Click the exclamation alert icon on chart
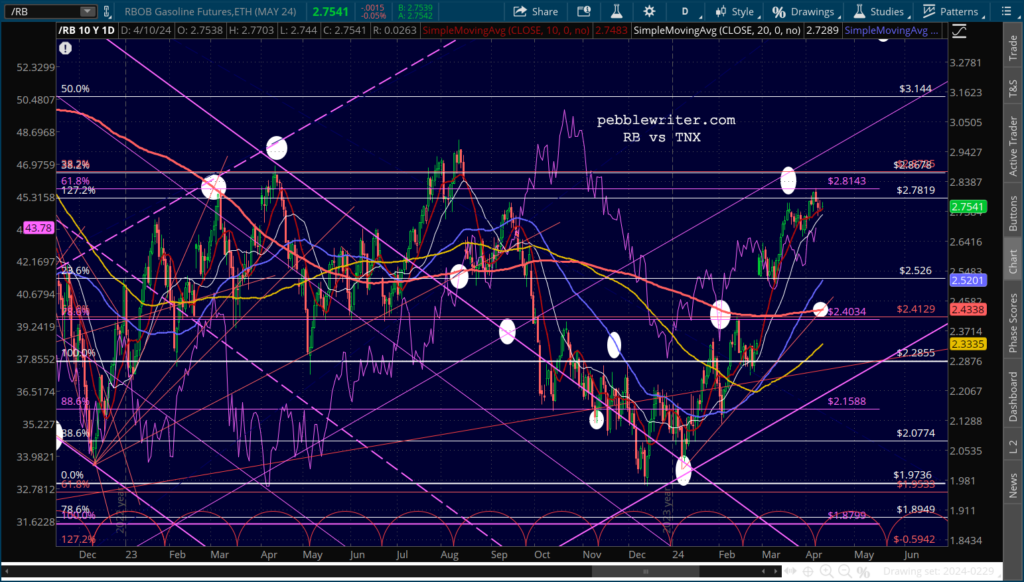This screenshot has height=582, width=1024. click(x=67, y=47)
